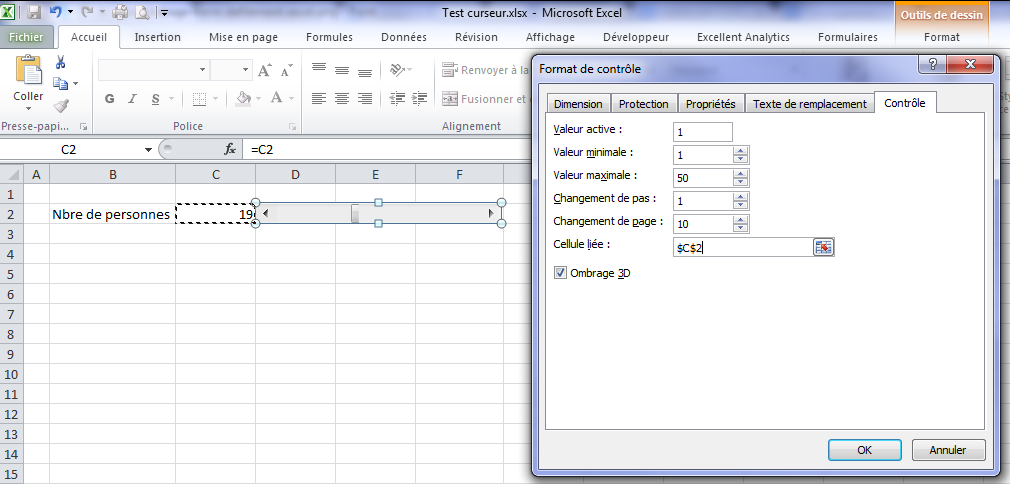Click the insert function fx icon
1010x484 pixels.
point(229,149)
